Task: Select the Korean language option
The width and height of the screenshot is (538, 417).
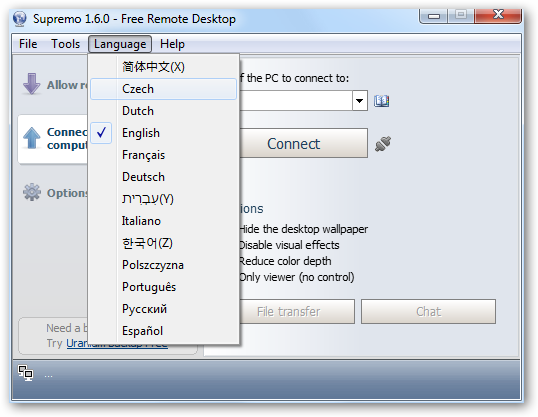Action: pyautogui.click(x=163, y=243)
